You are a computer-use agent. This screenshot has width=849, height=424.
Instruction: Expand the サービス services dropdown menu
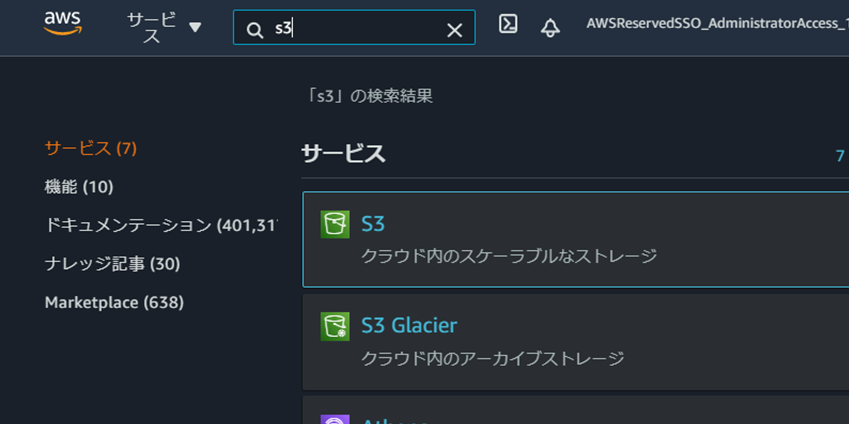(164, 27)
